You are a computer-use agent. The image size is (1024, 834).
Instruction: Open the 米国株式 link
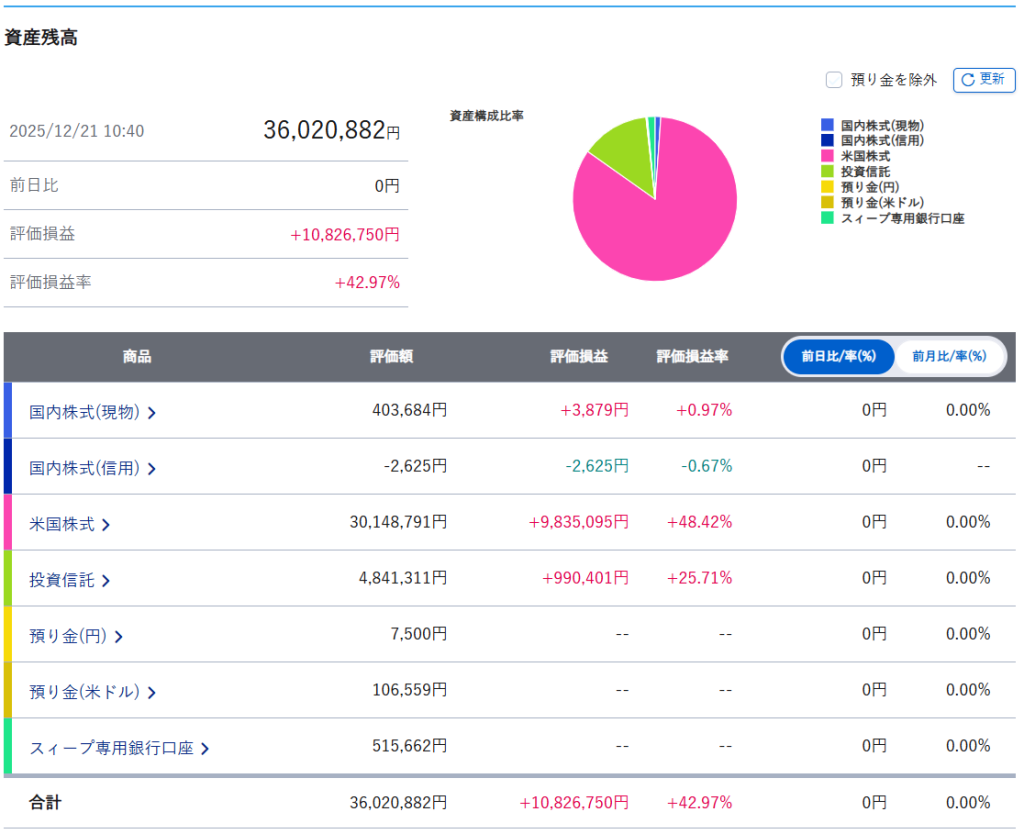(x=62, y=523)
